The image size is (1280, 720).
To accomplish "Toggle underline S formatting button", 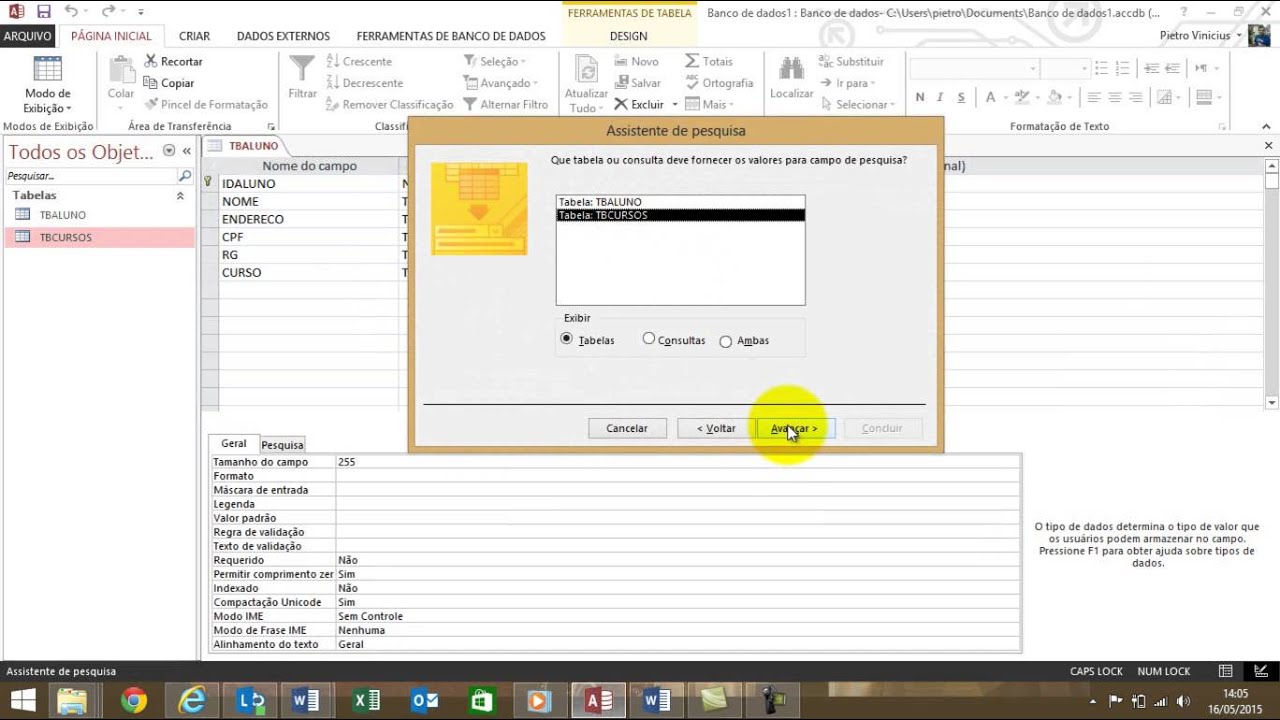I will (961, 98).
